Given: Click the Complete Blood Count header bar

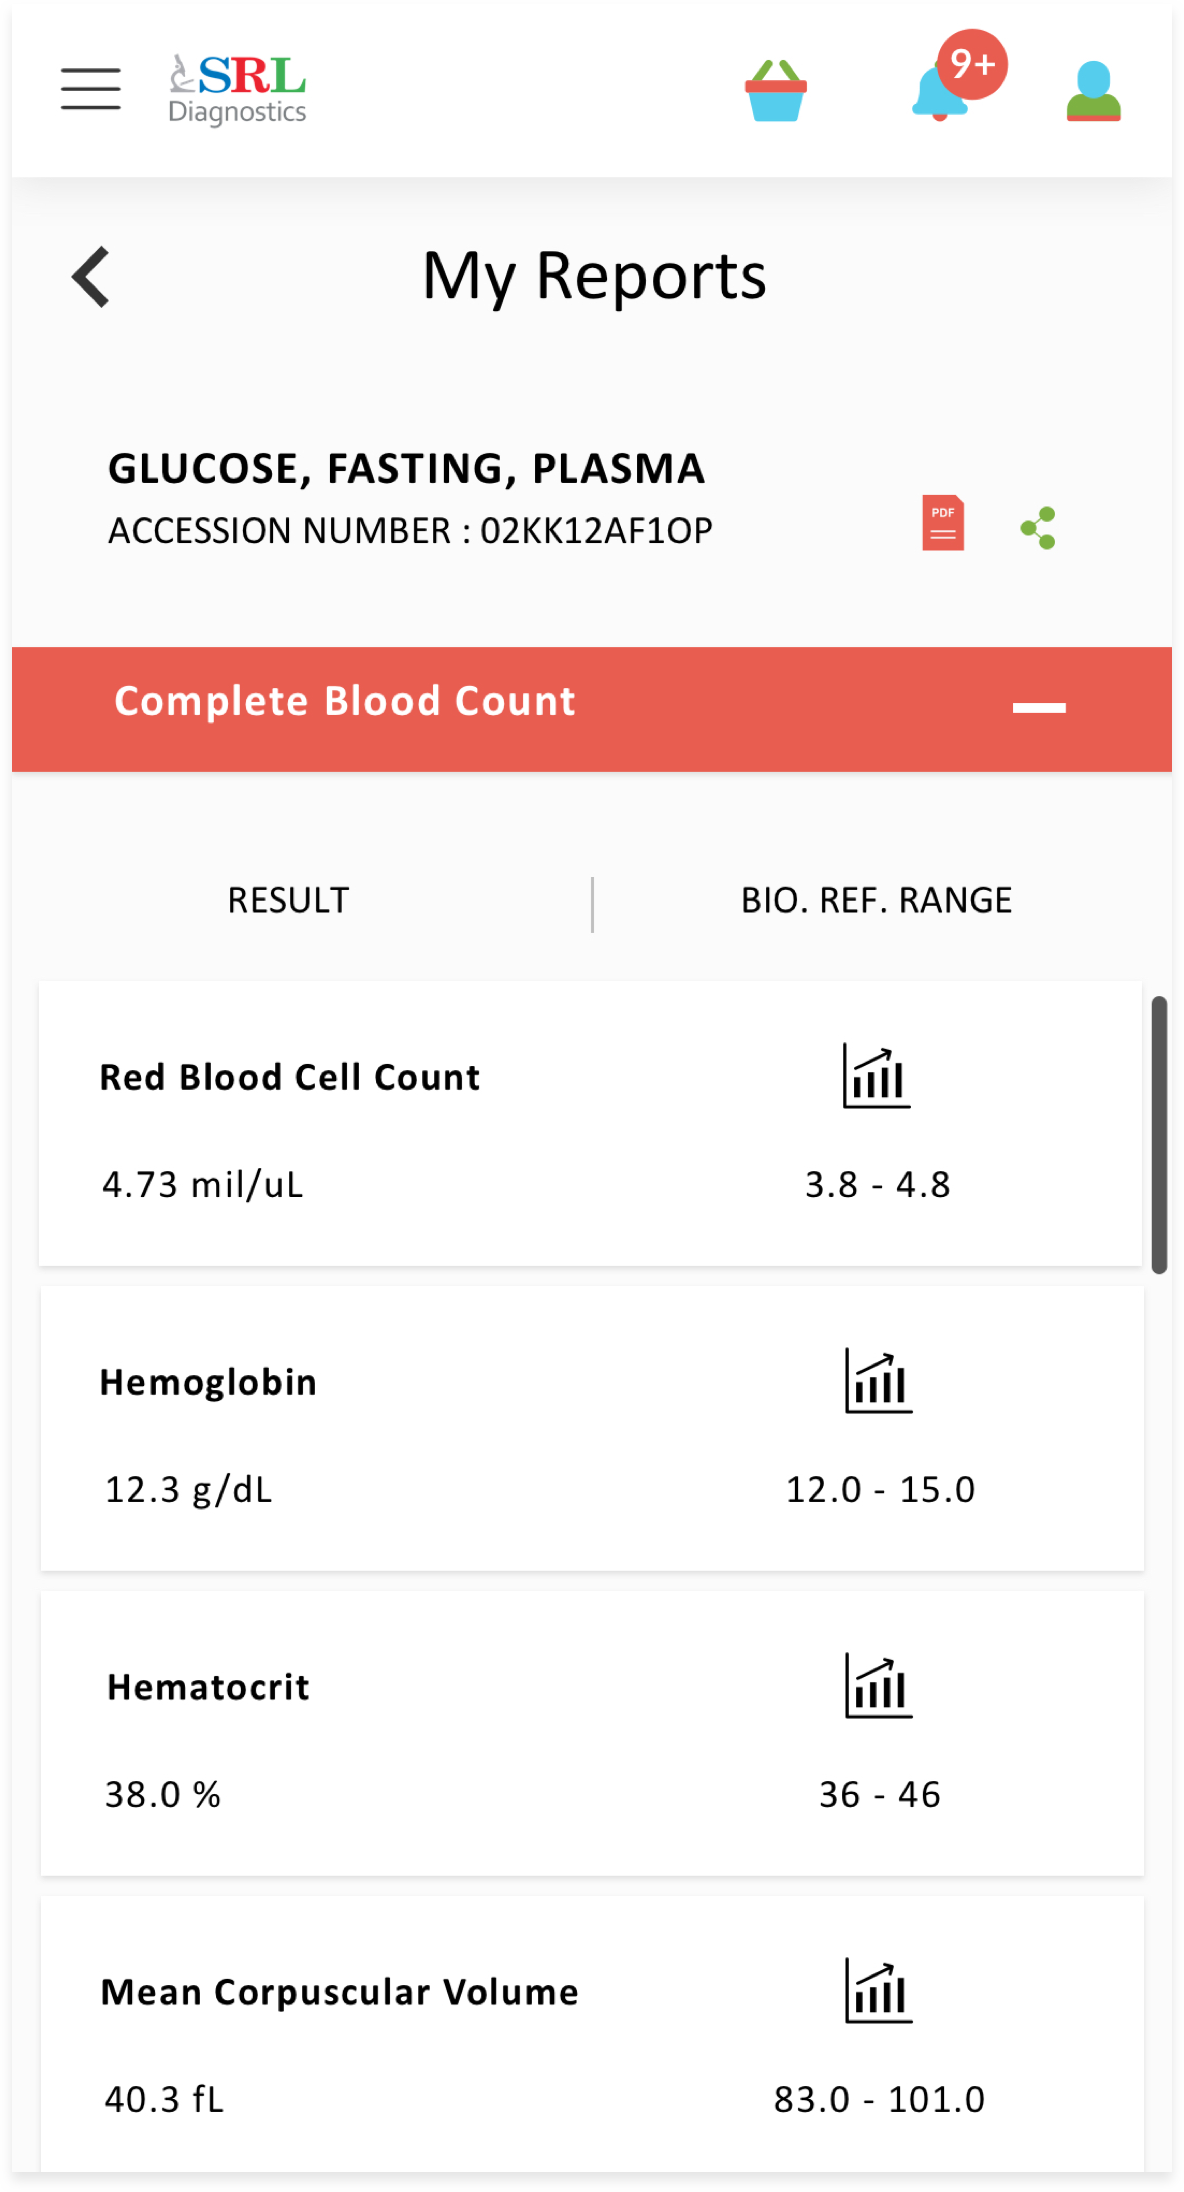Looking at the screenshot, I should pyautogui.click(x=592, y=709).
